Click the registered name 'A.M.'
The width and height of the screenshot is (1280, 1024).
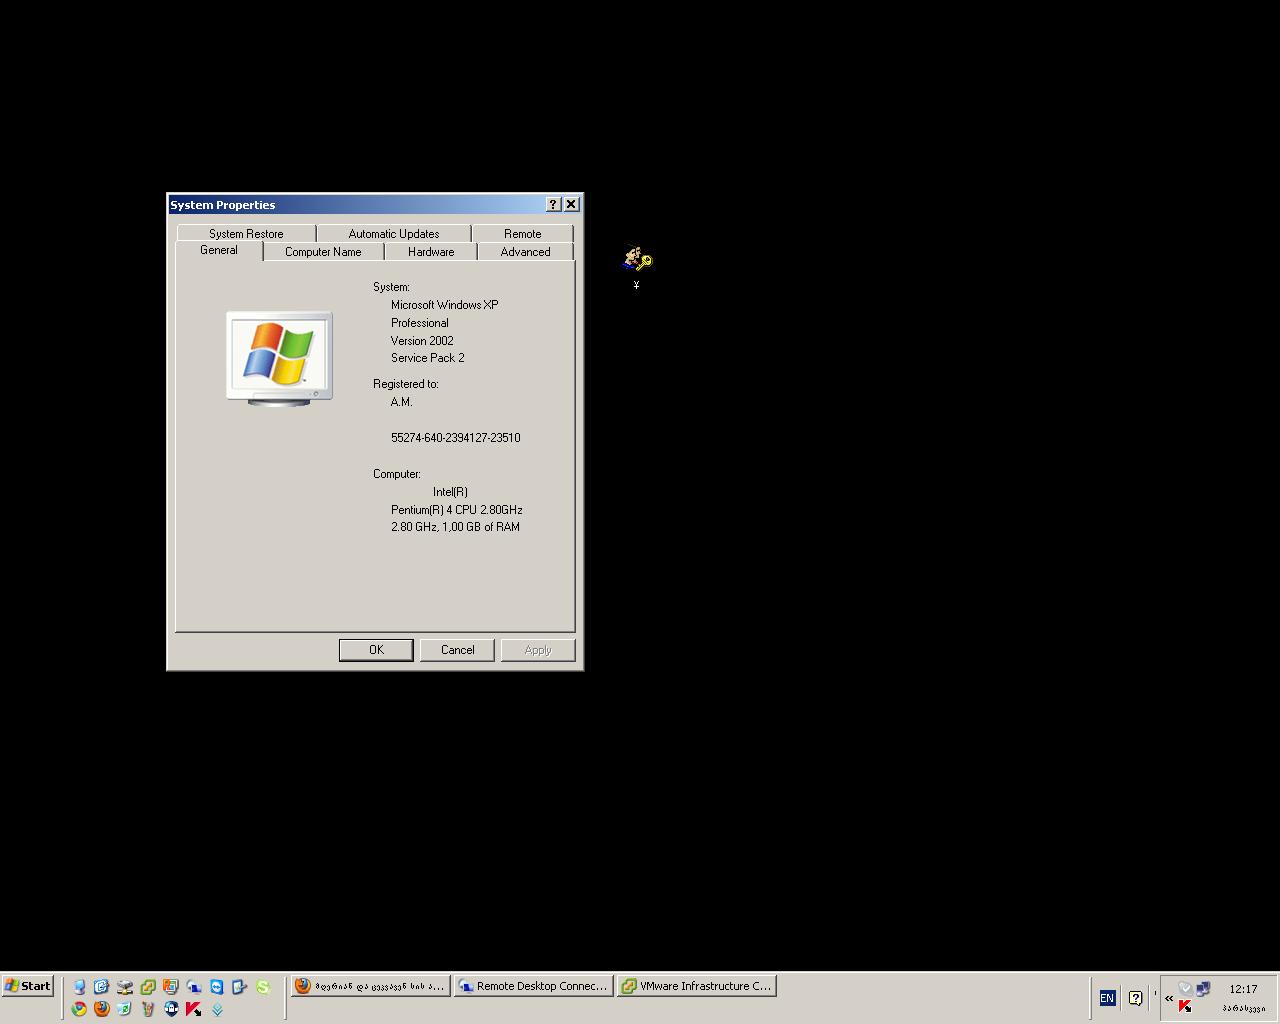tap(401, 402)
